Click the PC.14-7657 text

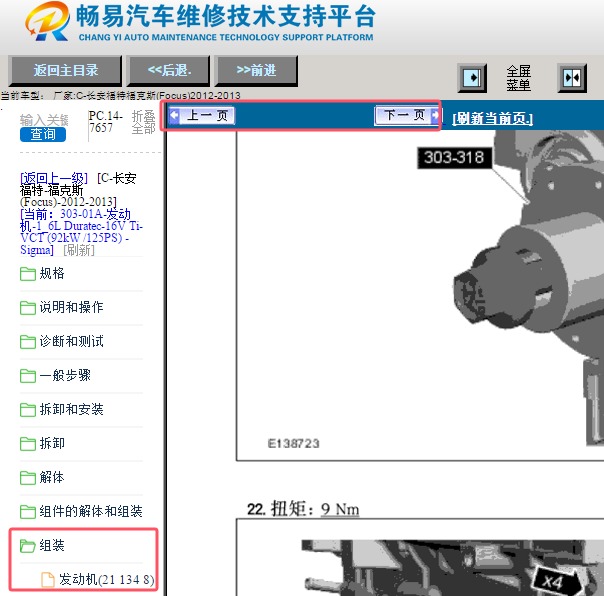(106, 122)
